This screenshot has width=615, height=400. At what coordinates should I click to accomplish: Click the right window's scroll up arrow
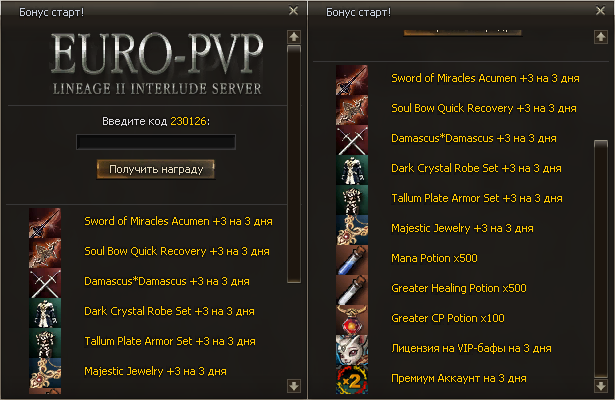(601, 37)
